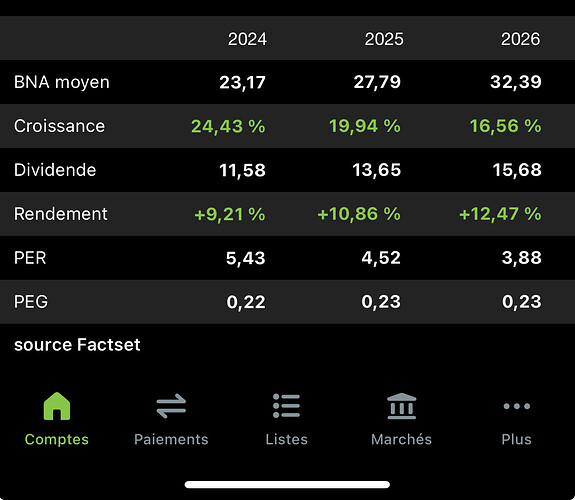Screen dimensions: 575x500
Task: Go to the Listes tab label
Action: (x=286, y=439)
